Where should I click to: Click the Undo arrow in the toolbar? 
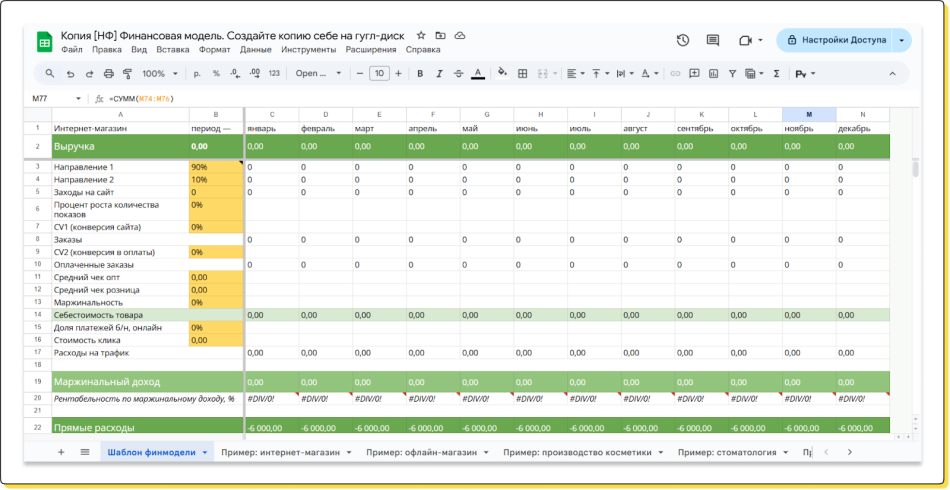70,74
